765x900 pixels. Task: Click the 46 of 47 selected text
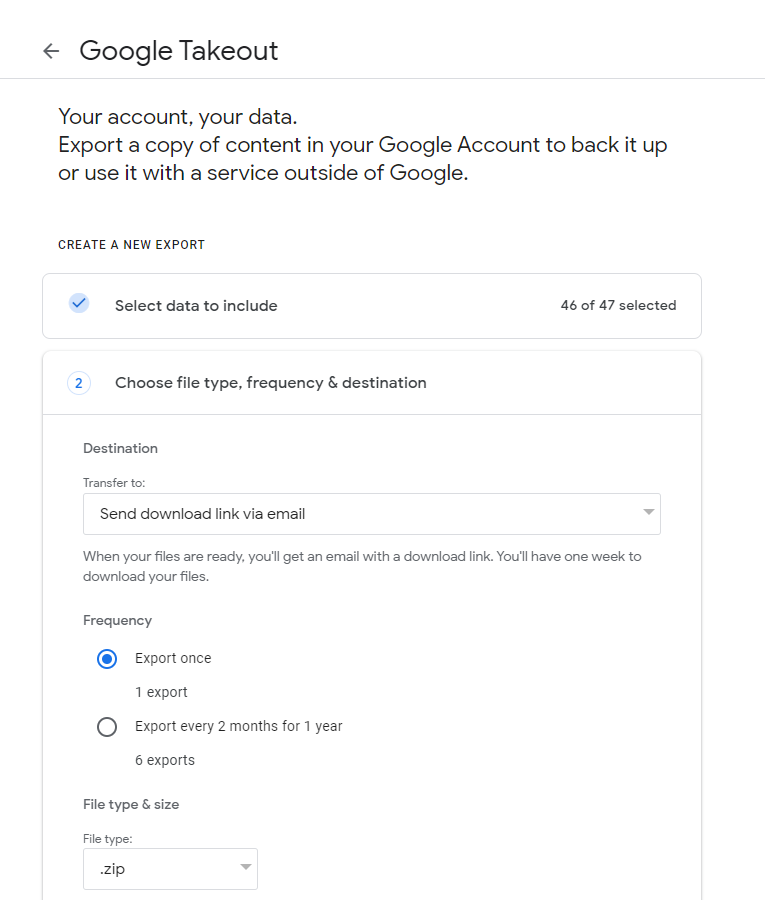618,305
